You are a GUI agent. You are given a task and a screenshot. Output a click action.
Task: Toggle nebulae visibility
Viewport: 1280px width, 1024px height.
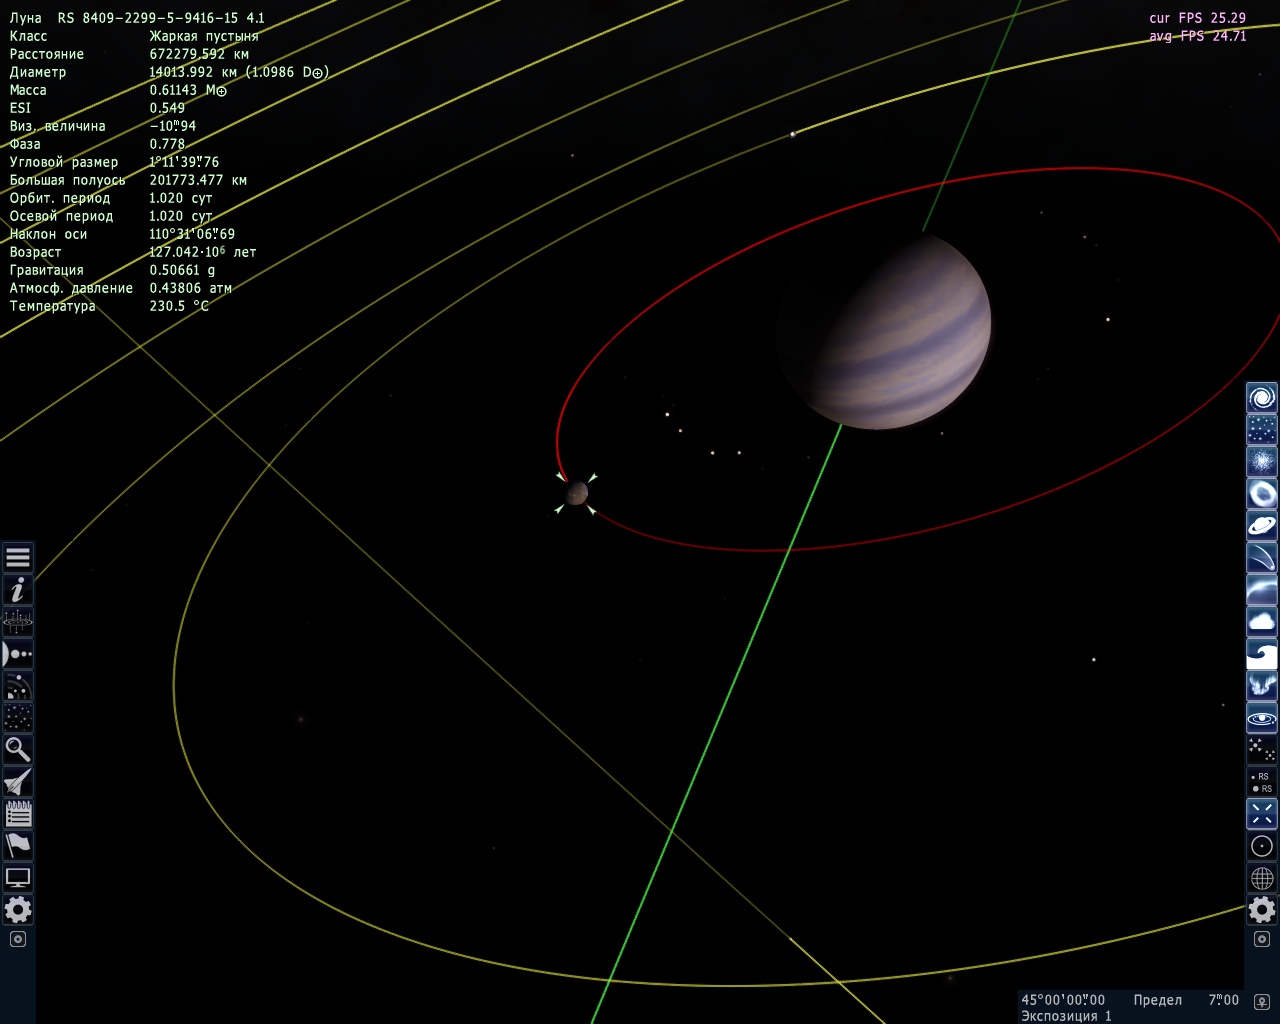pyautogui.click(x=1262, y=493)
